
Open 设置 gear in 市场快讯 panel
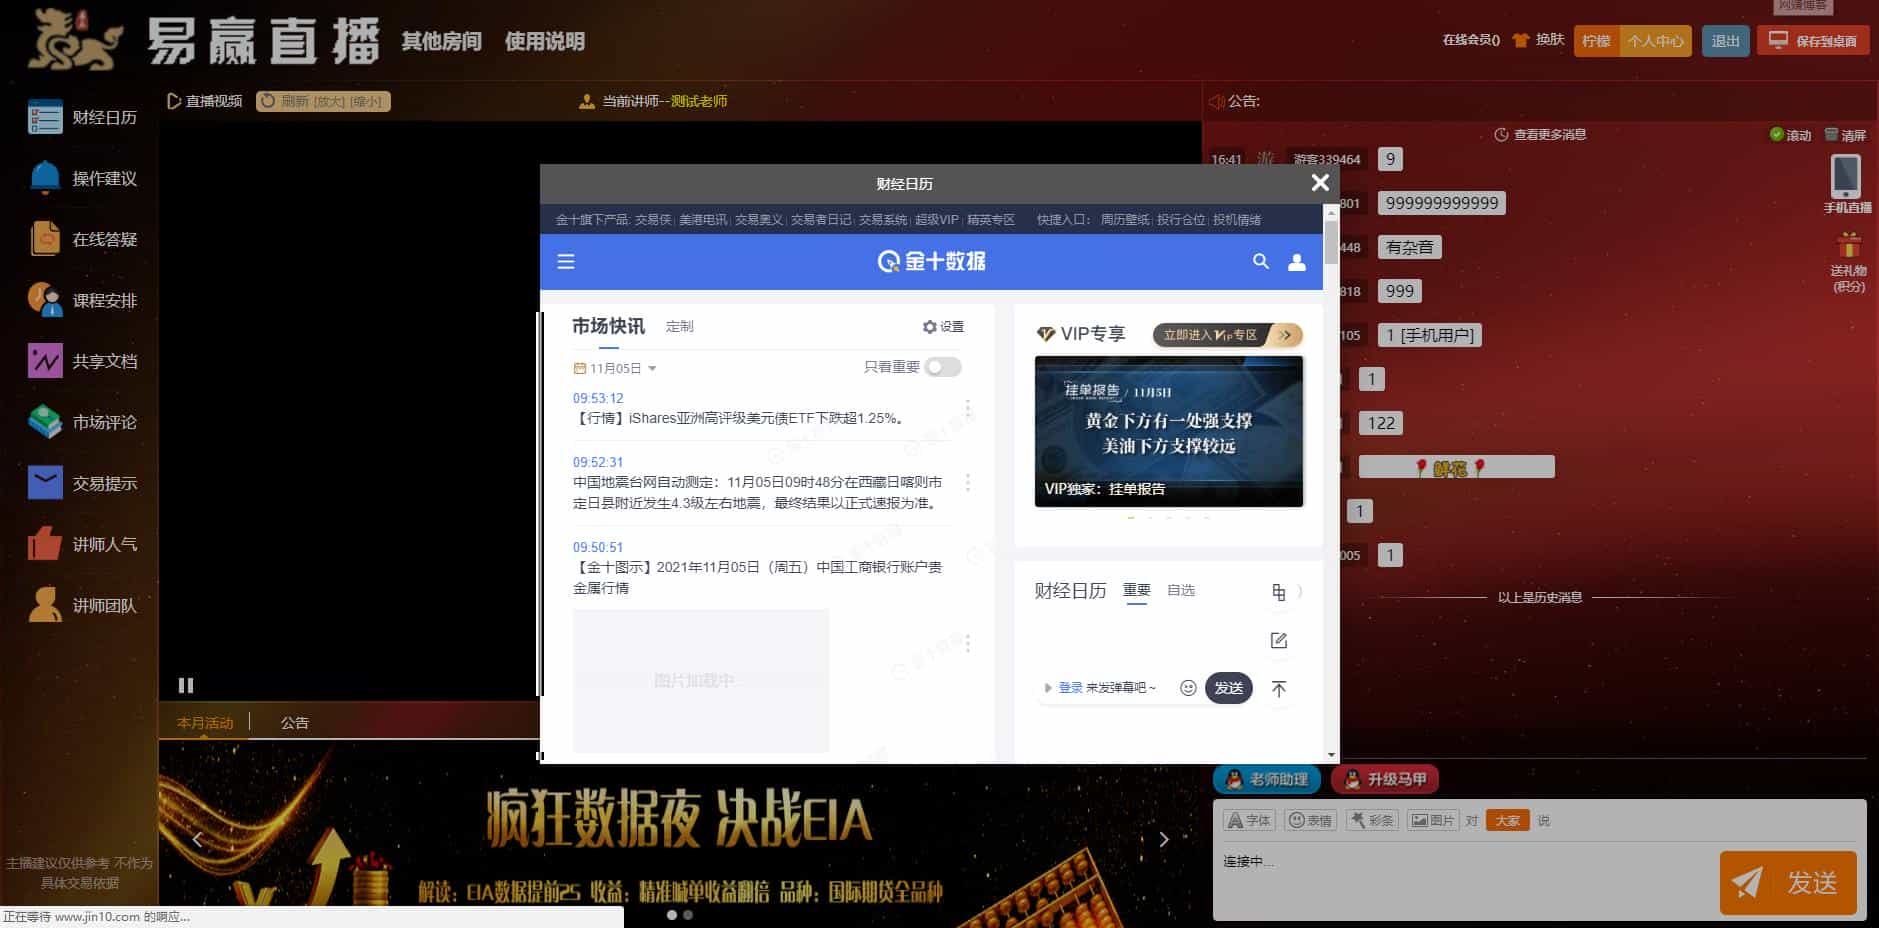tap(943, 327)
